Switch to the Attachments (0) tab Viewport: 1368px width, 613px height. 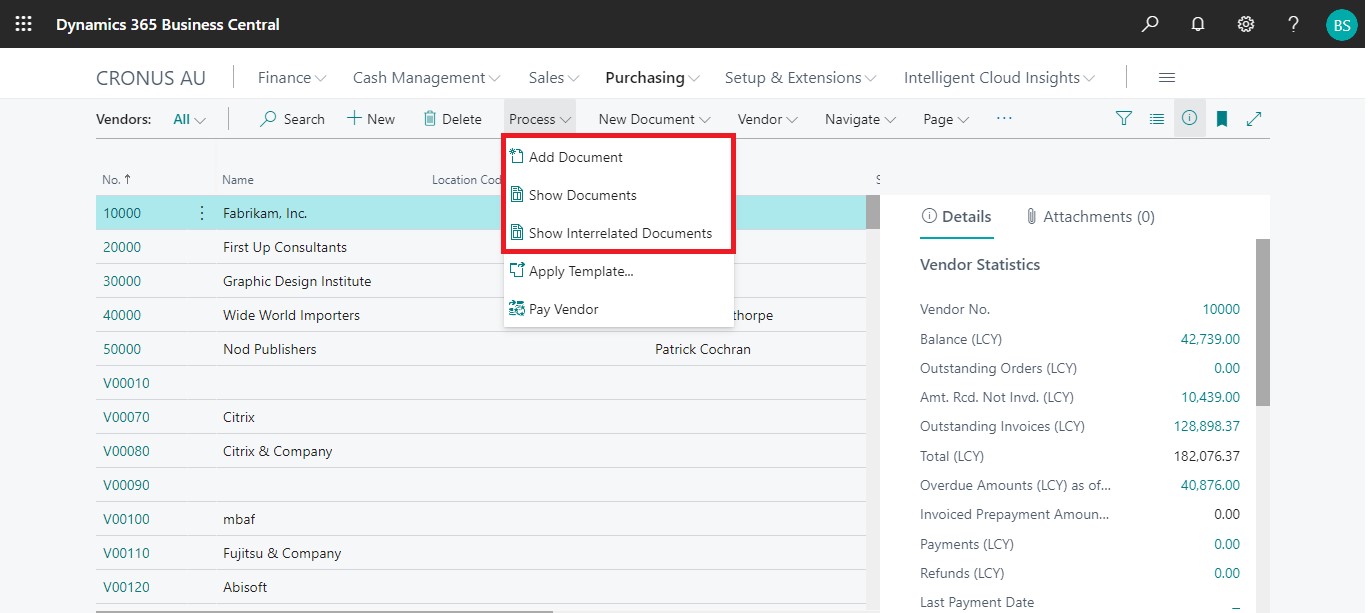click(1090, 216)
